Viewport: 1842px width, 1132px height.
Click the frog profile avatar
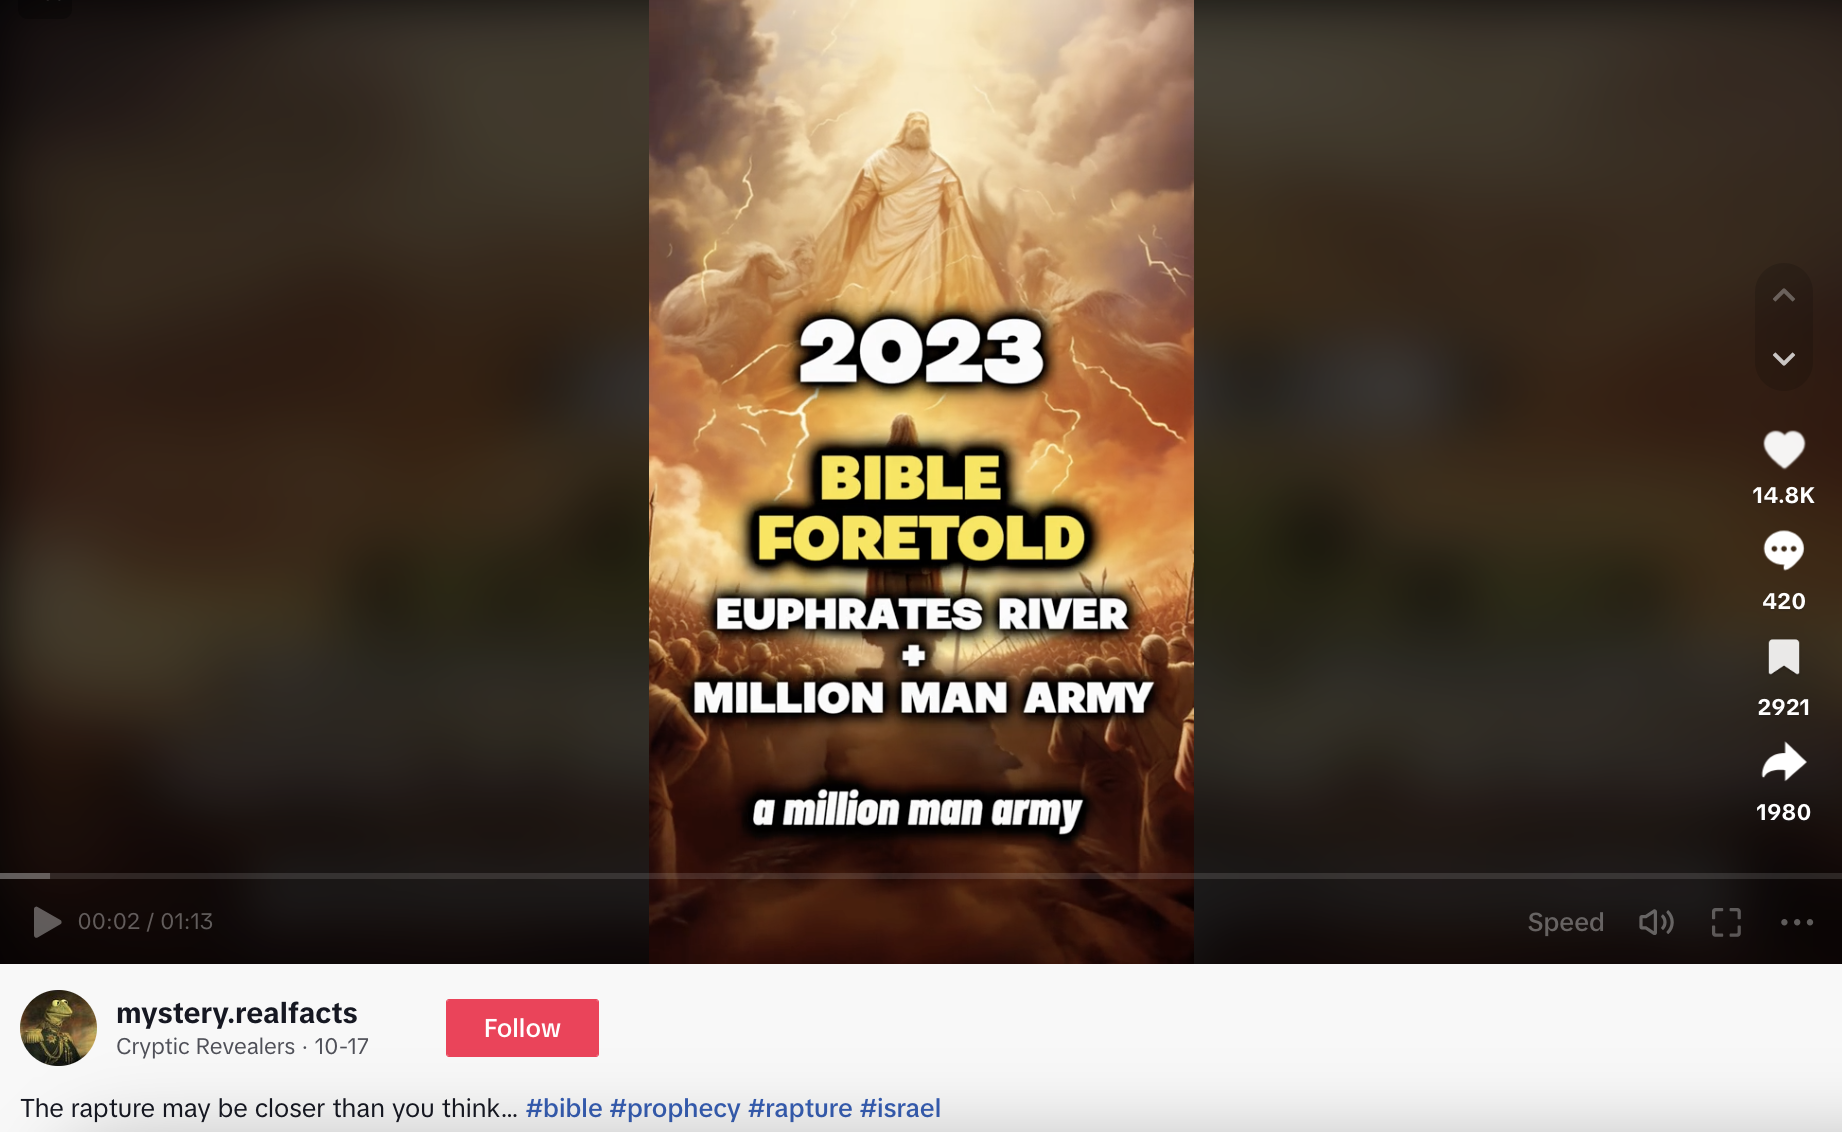coord(58,1028)
